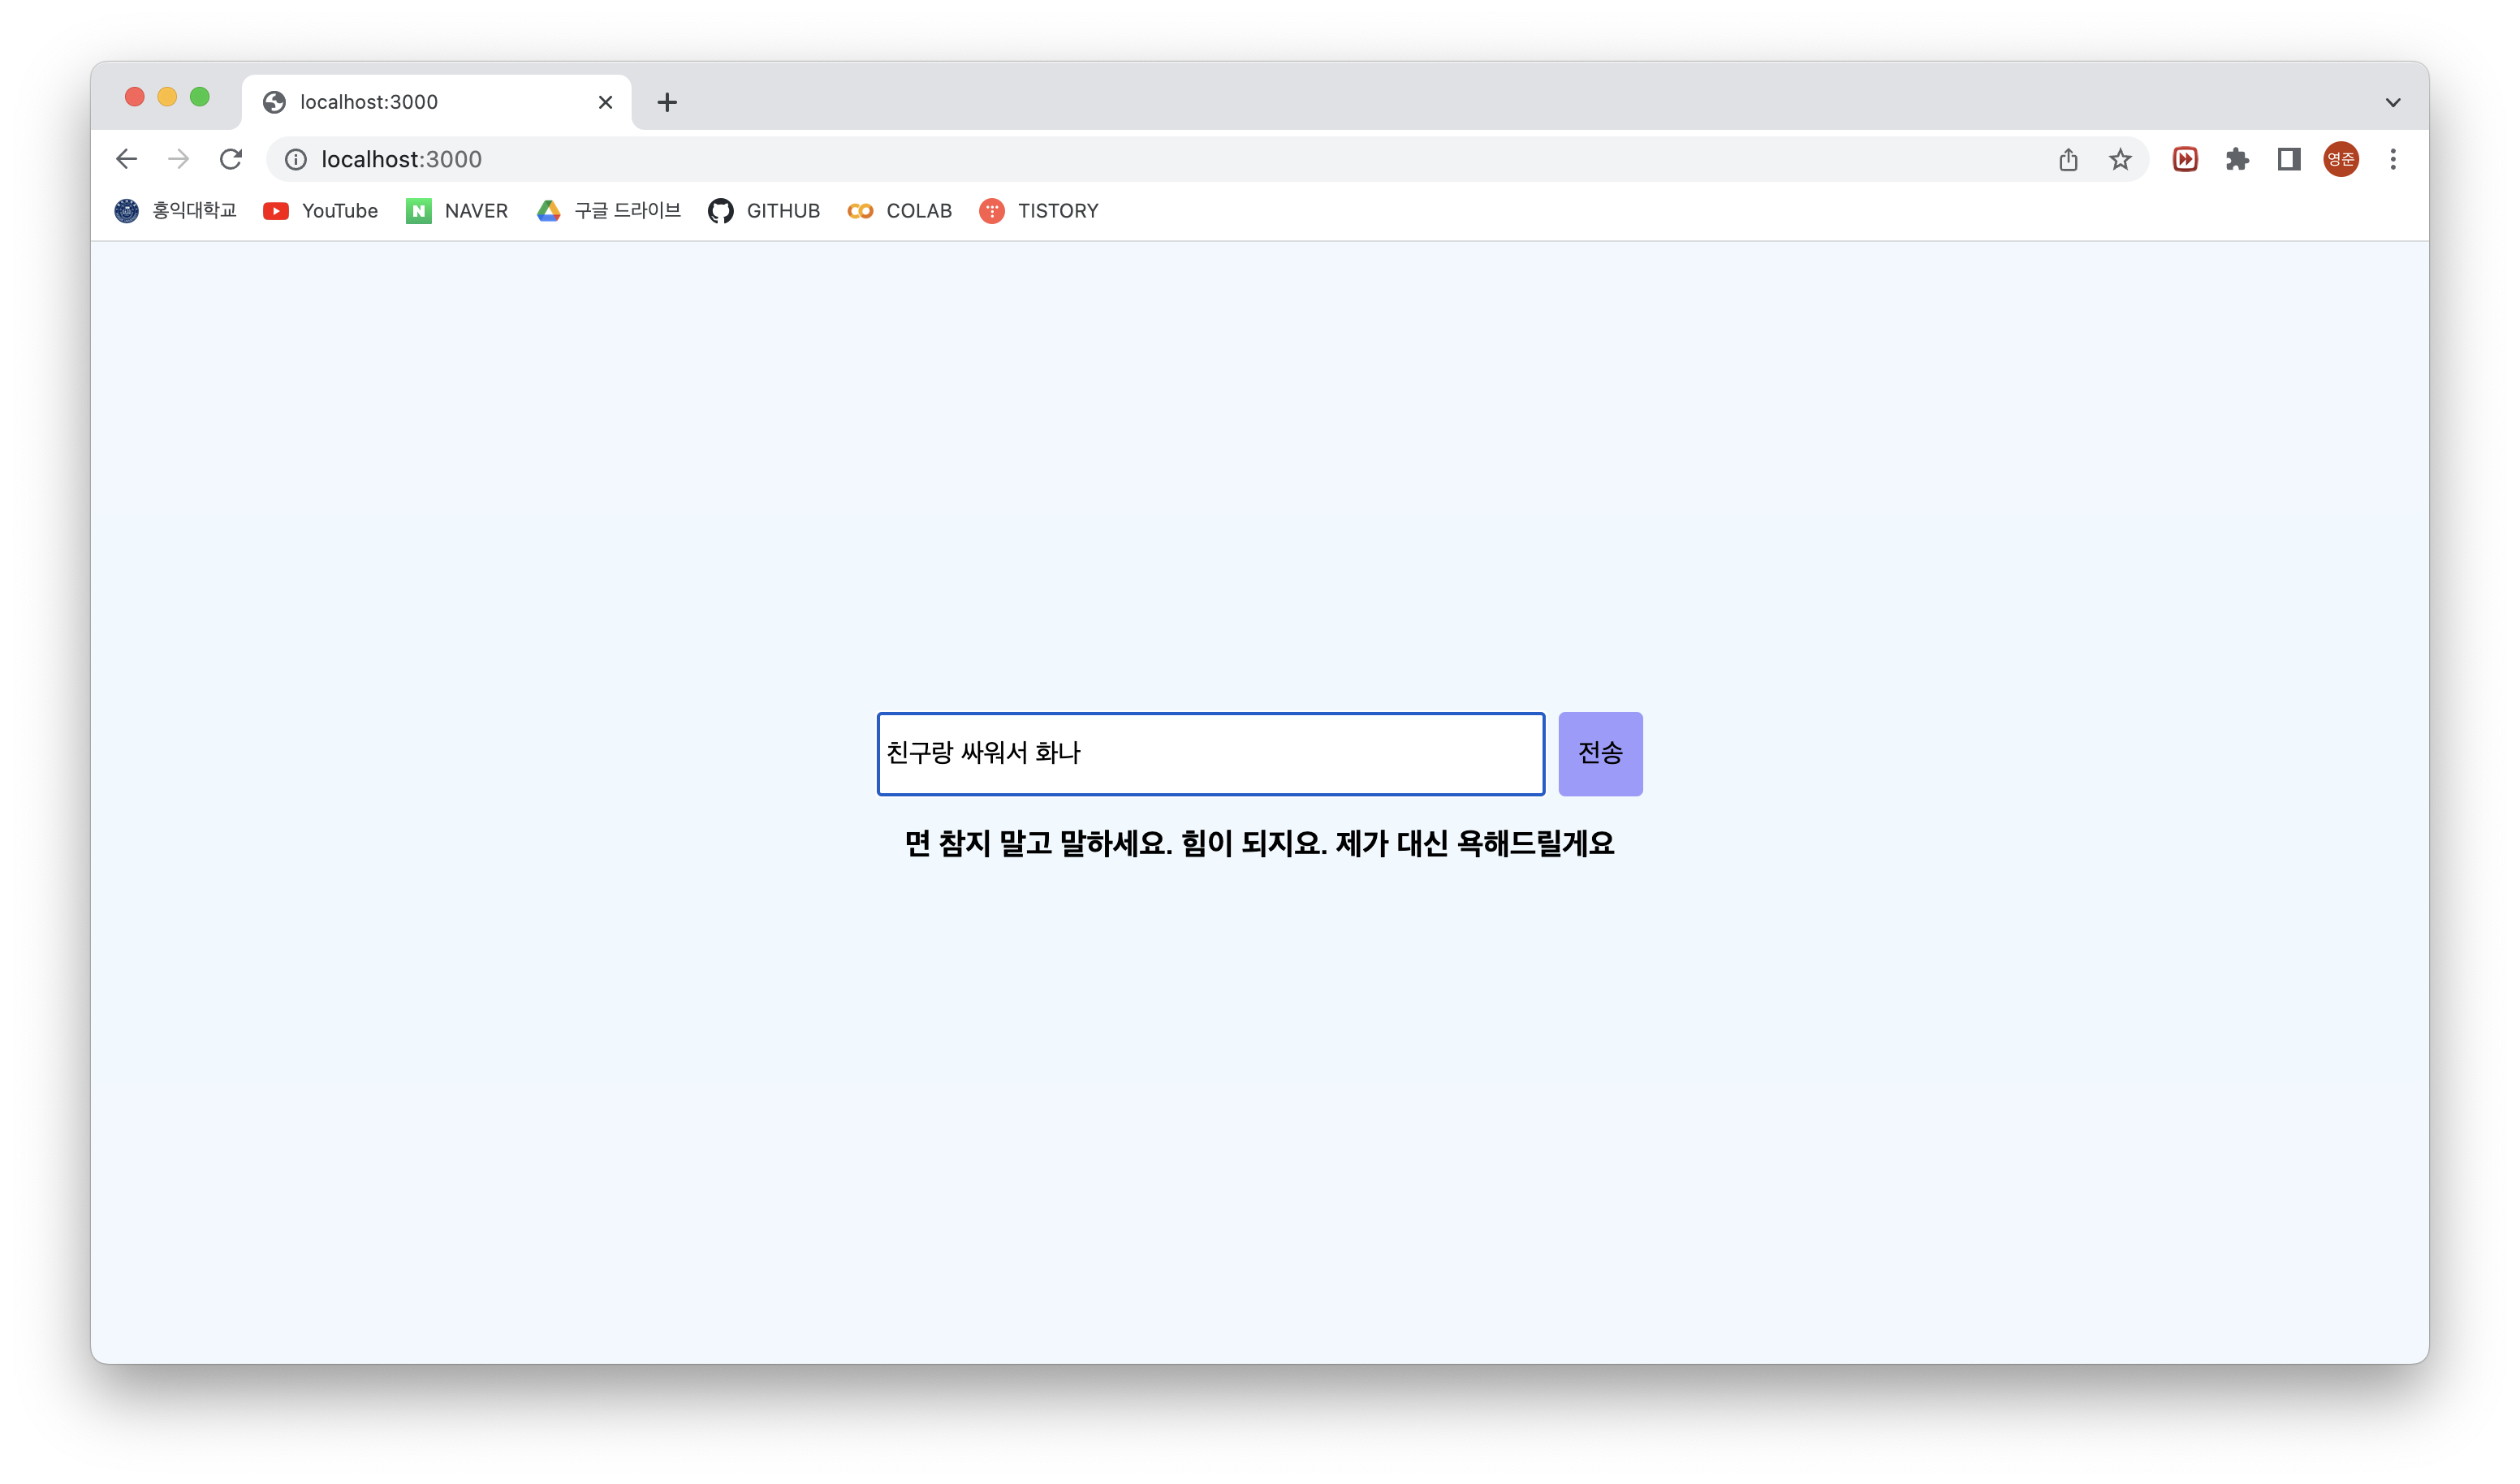Viewport: 2520px width, 1484px height.
Task: Click the browser back arrow
Action: point(126,159)
